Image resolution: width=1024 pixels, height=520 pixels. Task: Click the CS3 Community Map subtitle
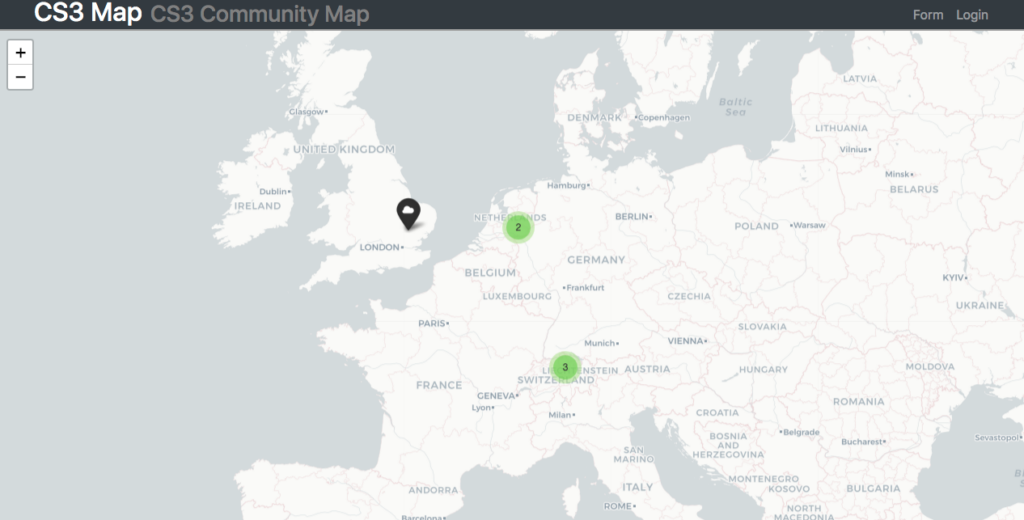tap(260, 14)
